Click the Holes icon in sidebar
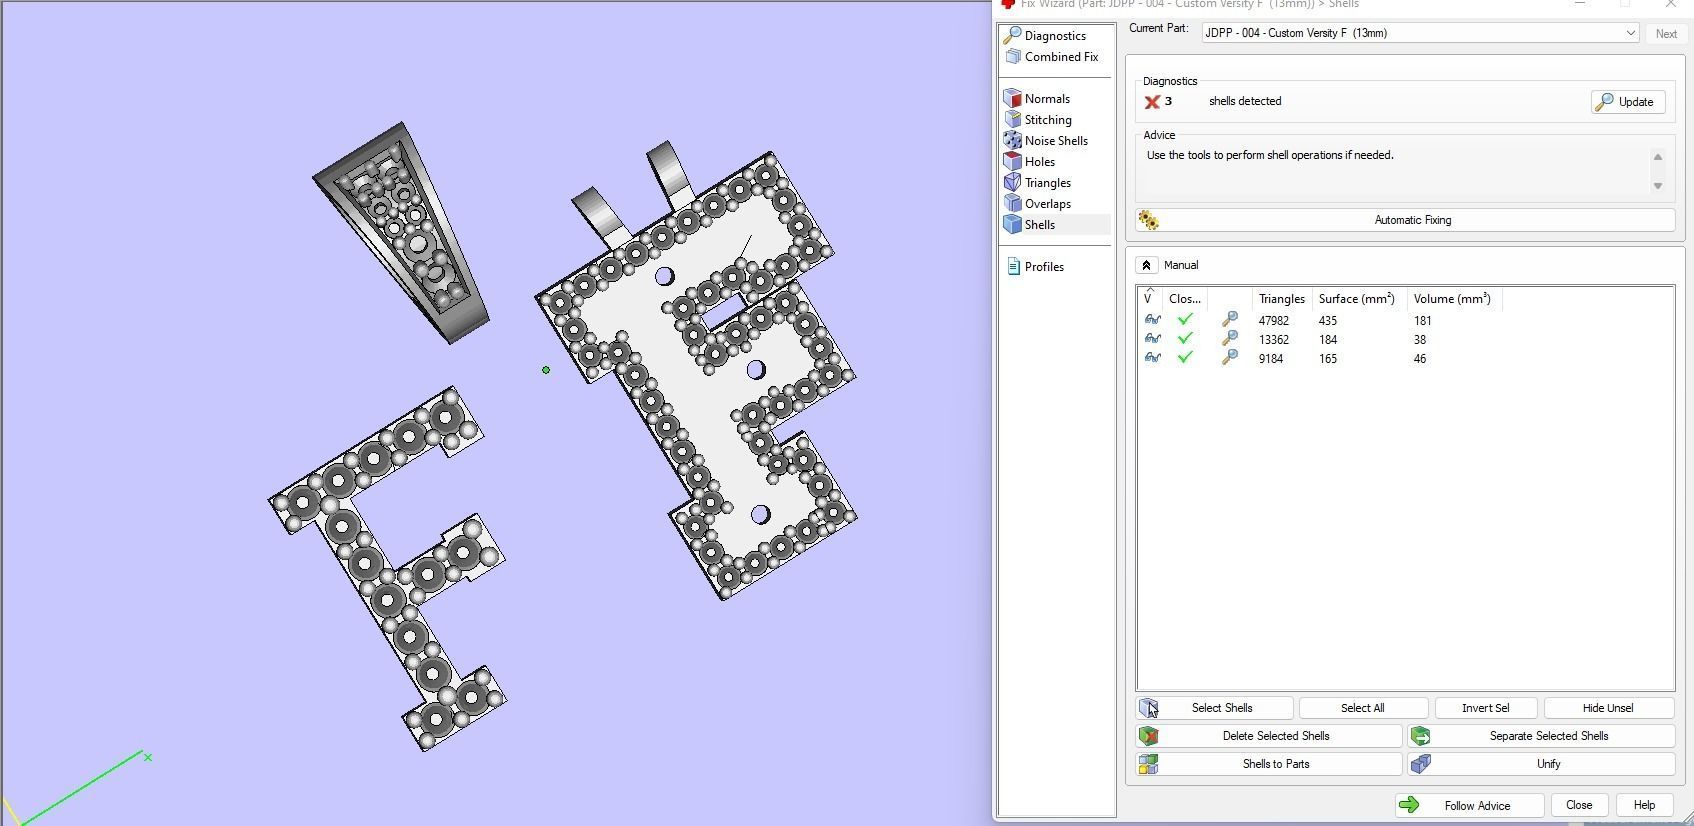 tap(1013, 161)
